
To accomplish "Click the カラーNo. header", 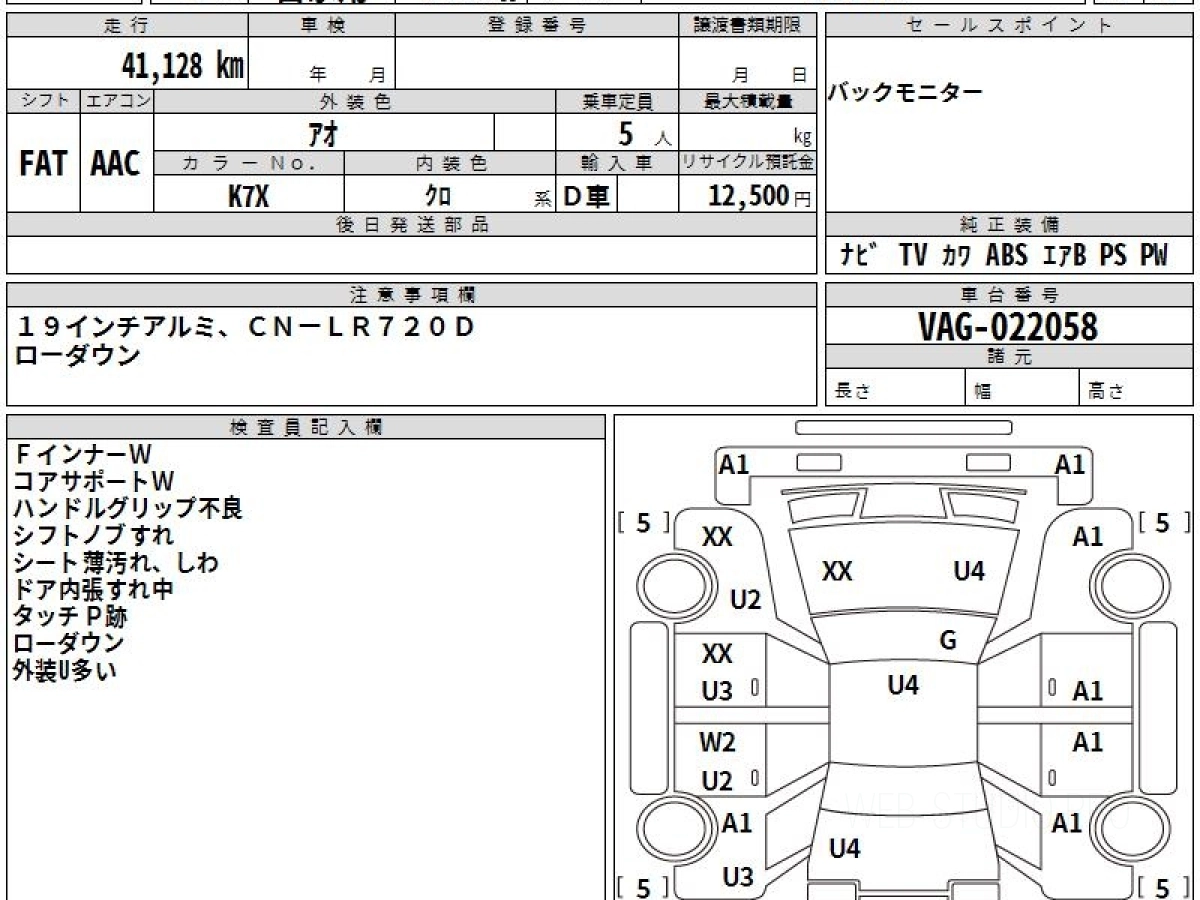I will coord(249,163).
